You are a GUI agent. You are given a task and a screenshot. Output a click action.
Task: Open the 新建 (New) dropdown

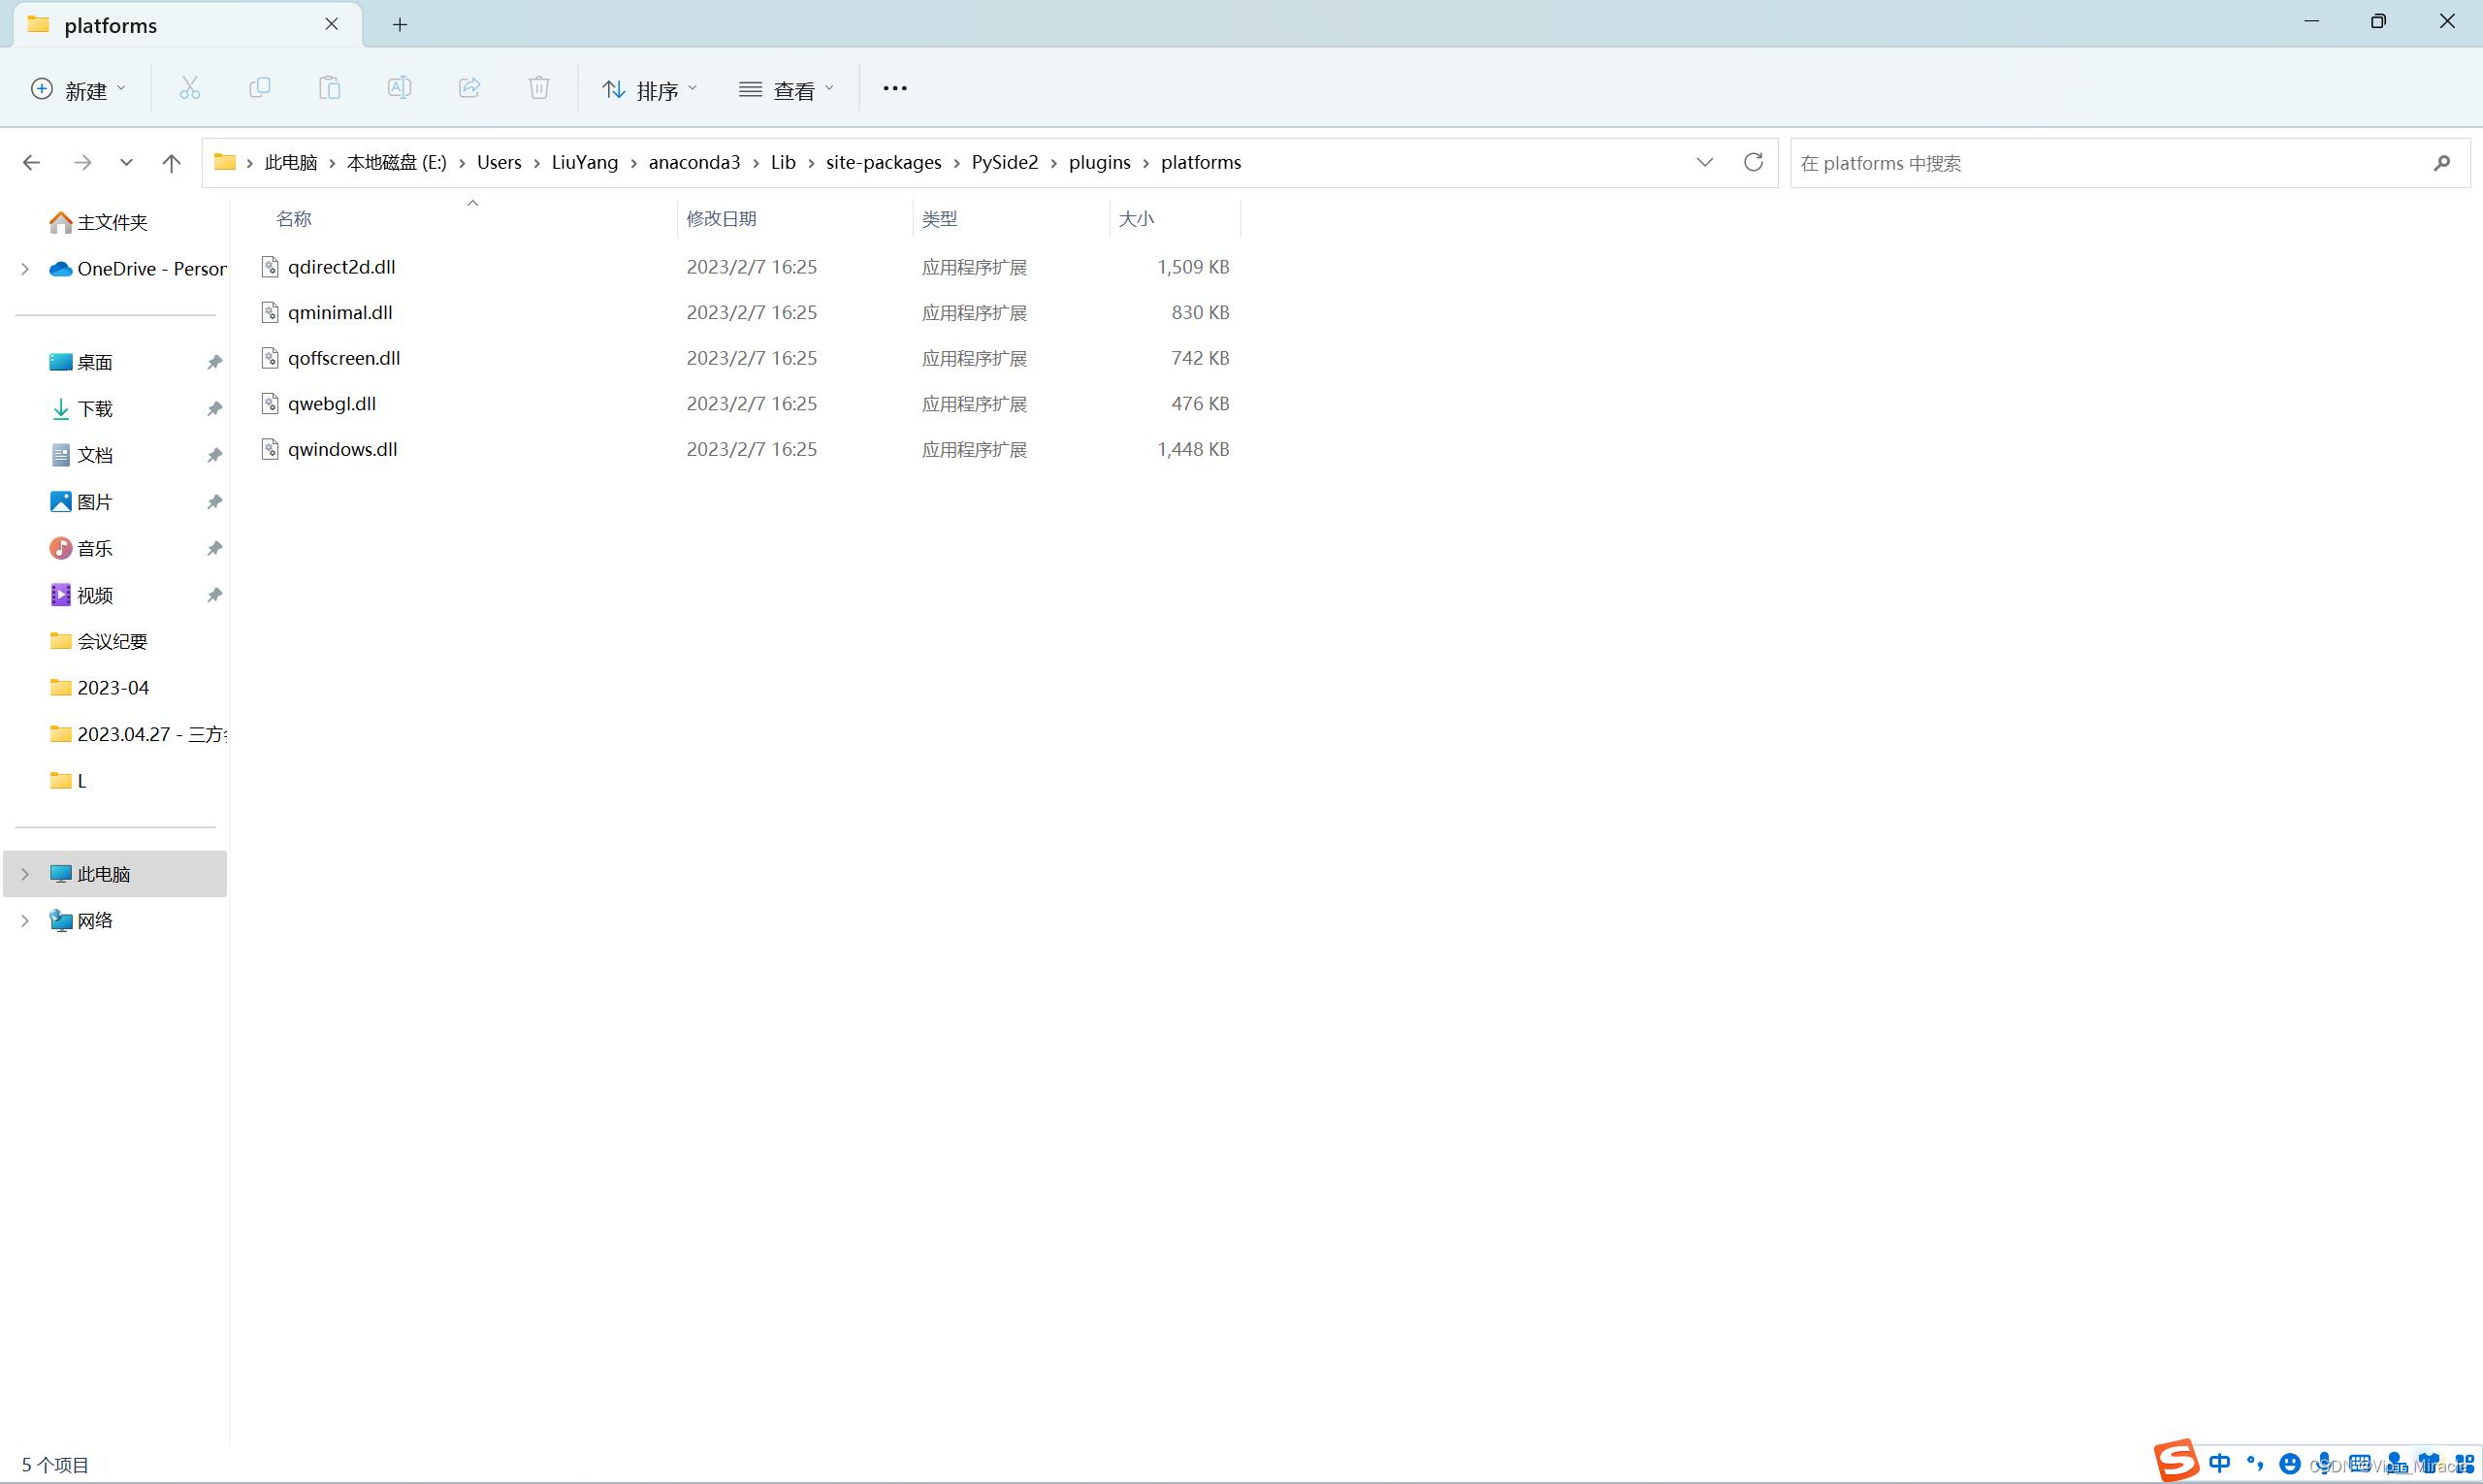[x=79, y=89]
